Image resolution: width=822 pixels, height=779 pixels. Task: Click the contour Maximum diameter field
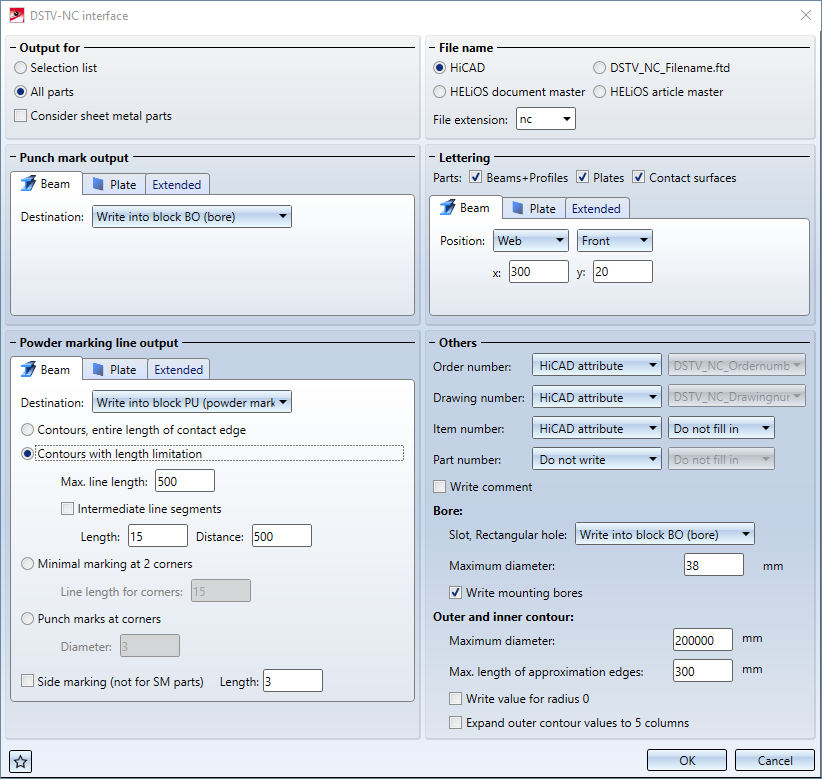pos(703,640)
